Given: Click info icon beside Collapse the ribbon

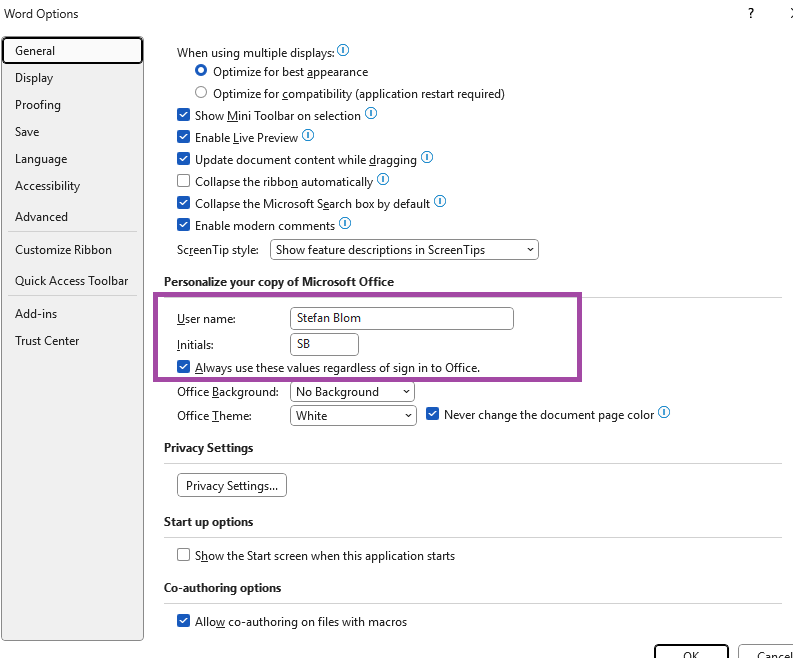Looking at the screenshot, I should tap(383, 179).
